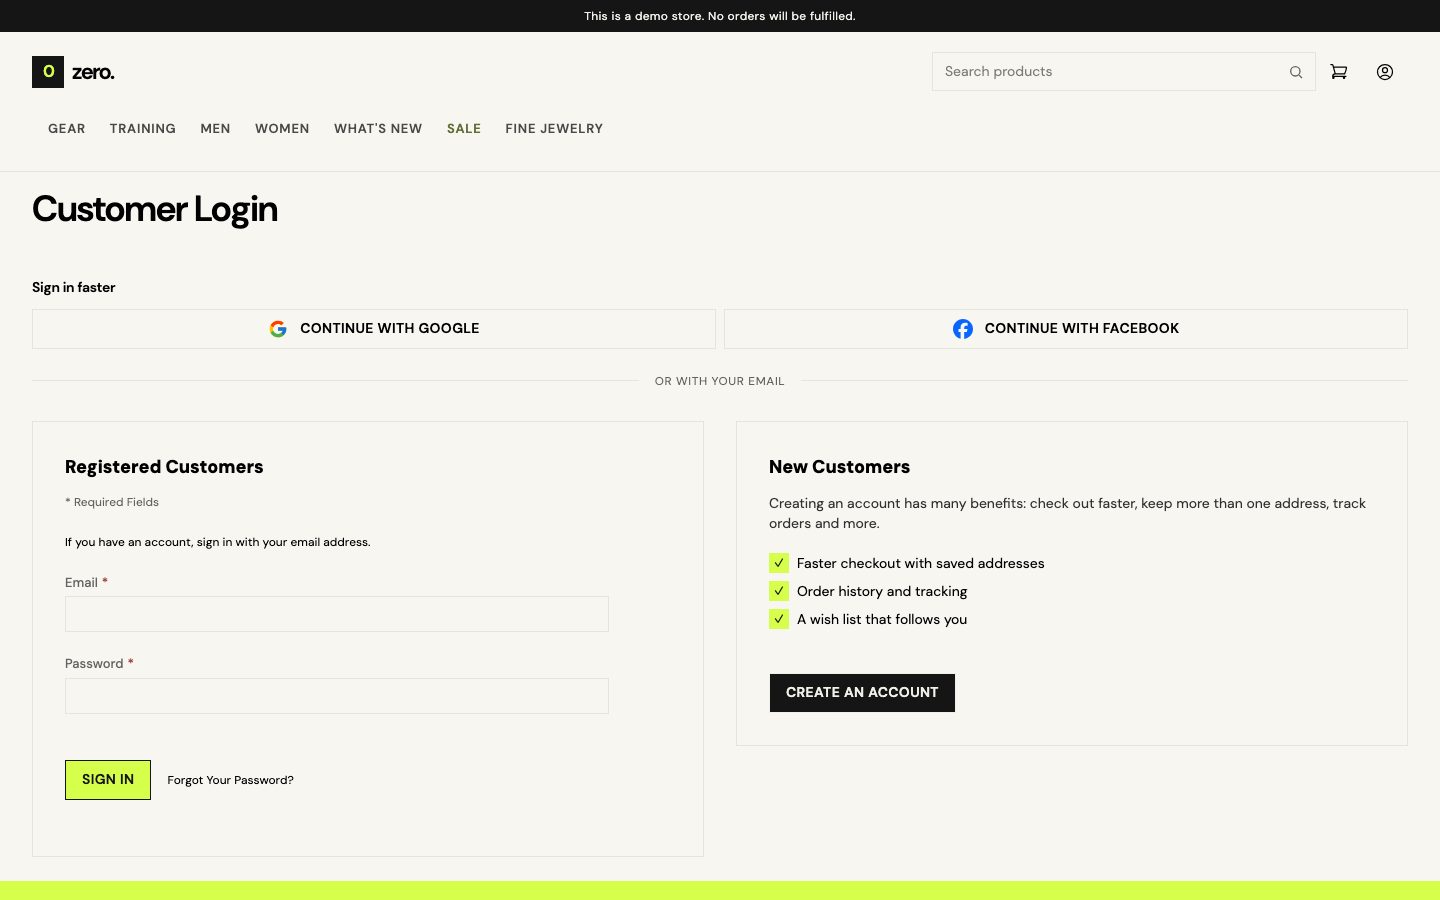Click Create an Account button
The height and width of the screenshot is (900, 1440).
(x=862, y=693)
